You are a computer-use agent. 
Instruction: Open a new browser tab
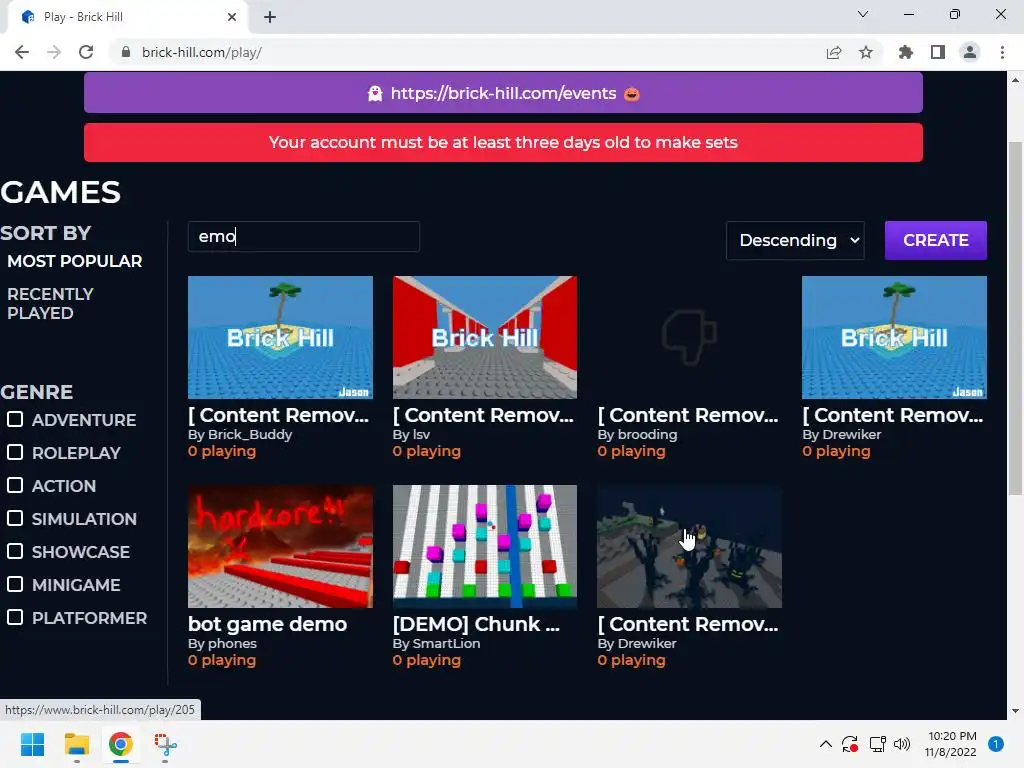(x=270, y=17)
